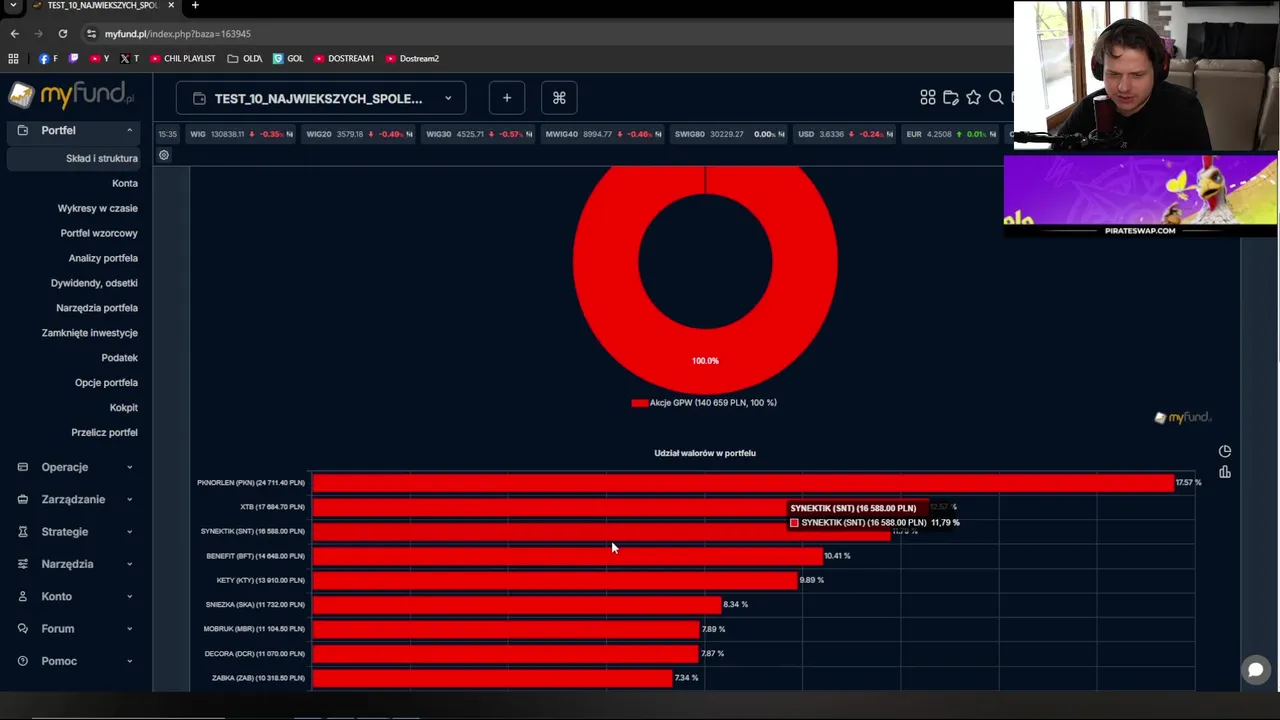Open the Twitch bookmark icon
This screenshot has height=720, width=1280.
coord(74,59)
